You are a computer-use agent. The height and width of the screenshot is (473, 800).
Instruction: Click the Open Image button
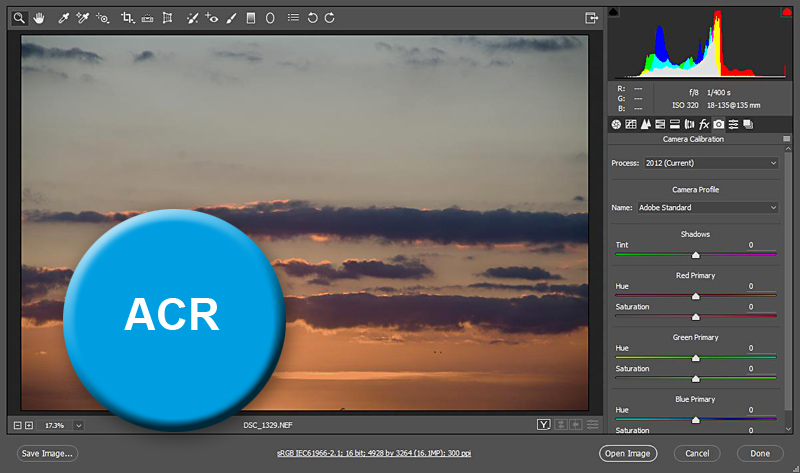pos(628,453)
